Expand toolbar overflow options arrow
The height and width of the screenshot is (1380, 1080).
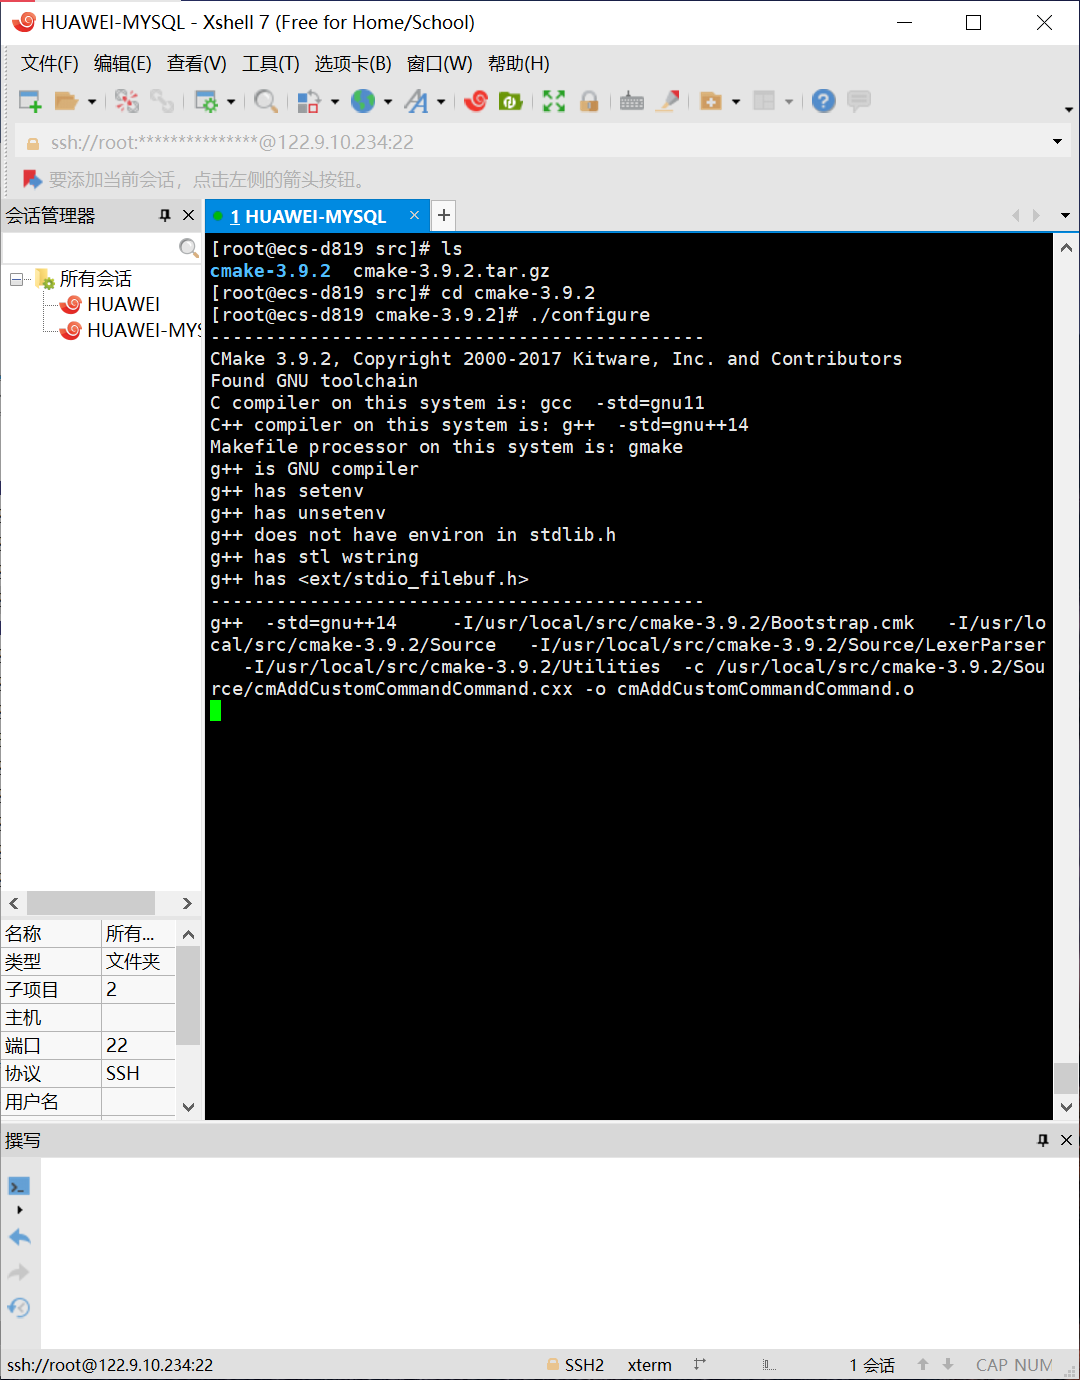1068,110
